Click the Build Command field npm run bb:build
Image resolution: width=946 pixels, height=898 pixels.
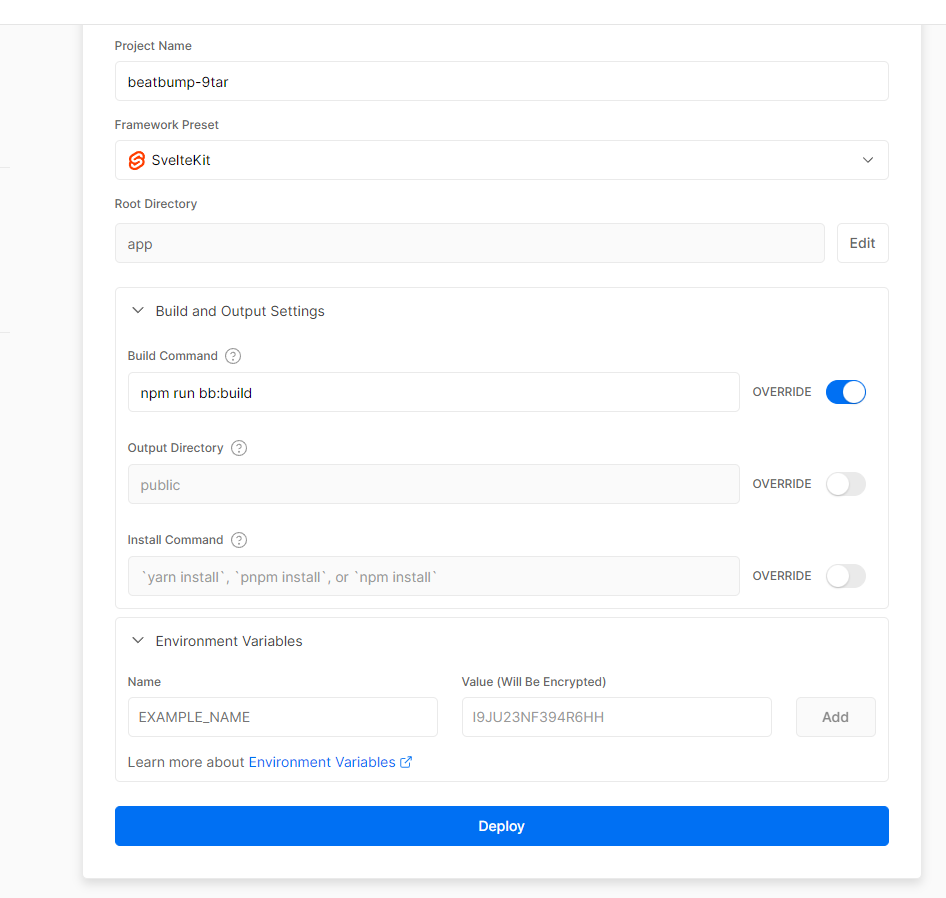coord(433,392)
